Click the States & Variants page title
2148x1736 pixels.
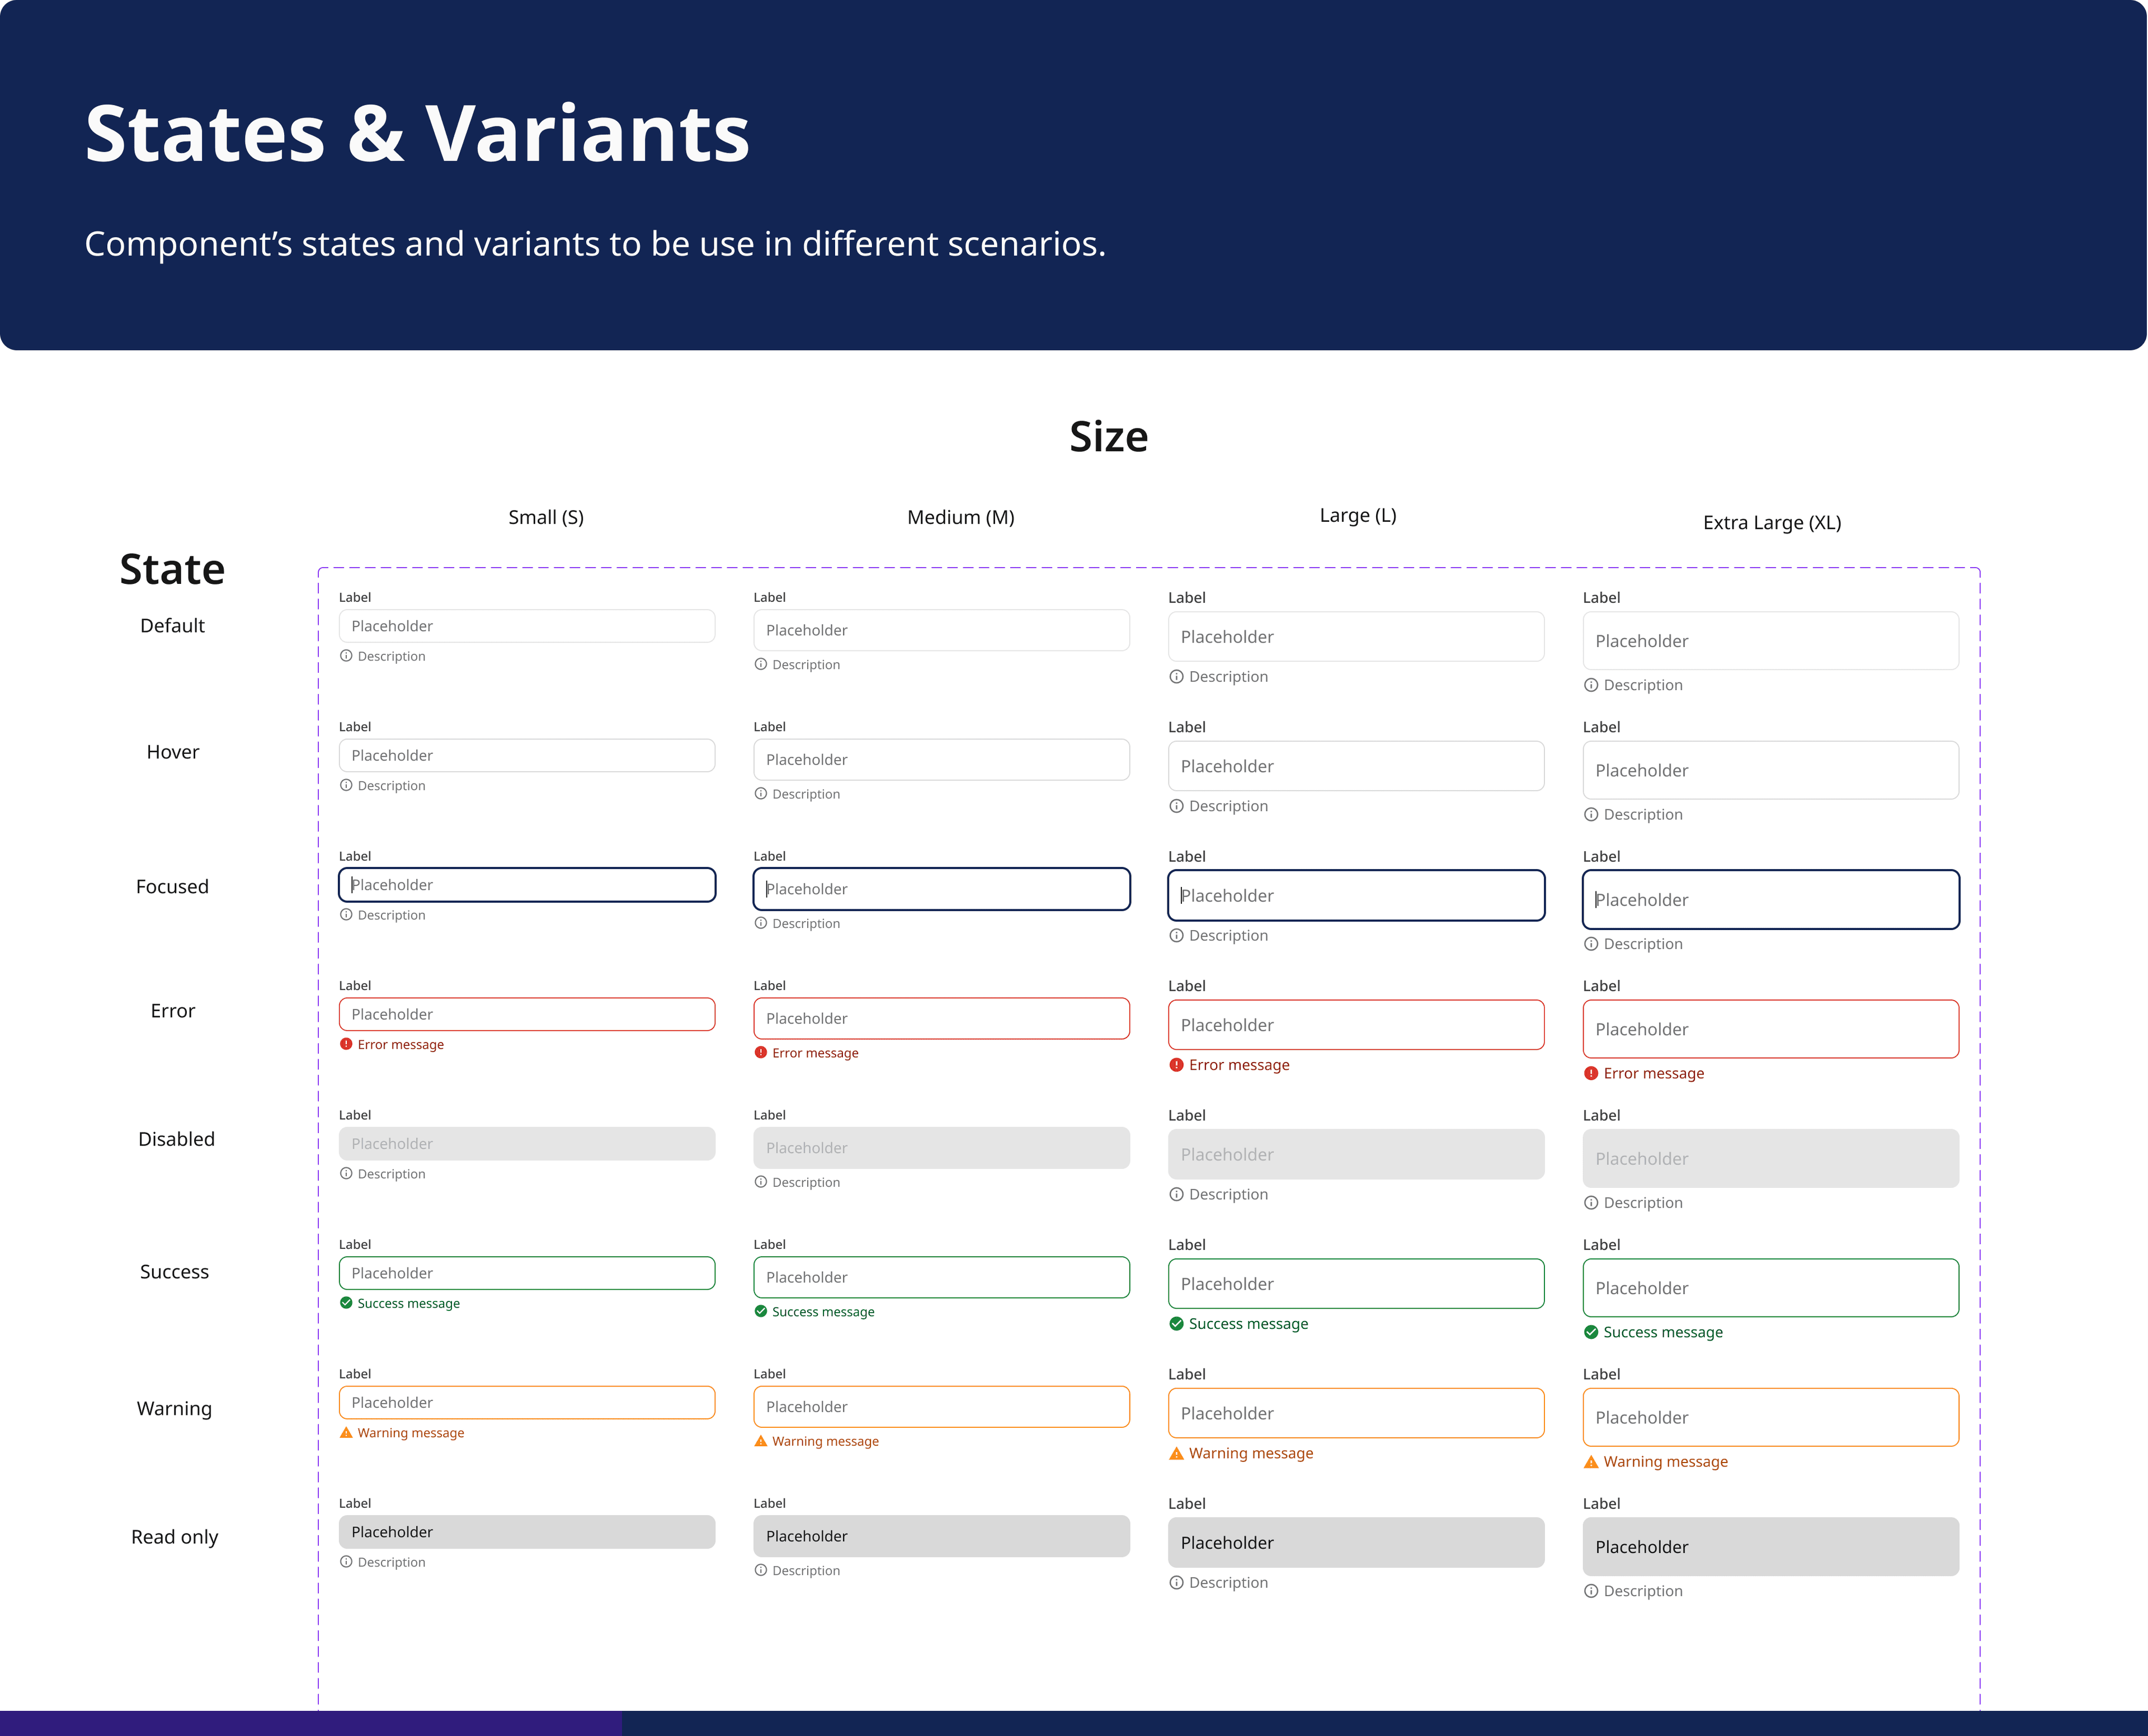coord(417,134)
